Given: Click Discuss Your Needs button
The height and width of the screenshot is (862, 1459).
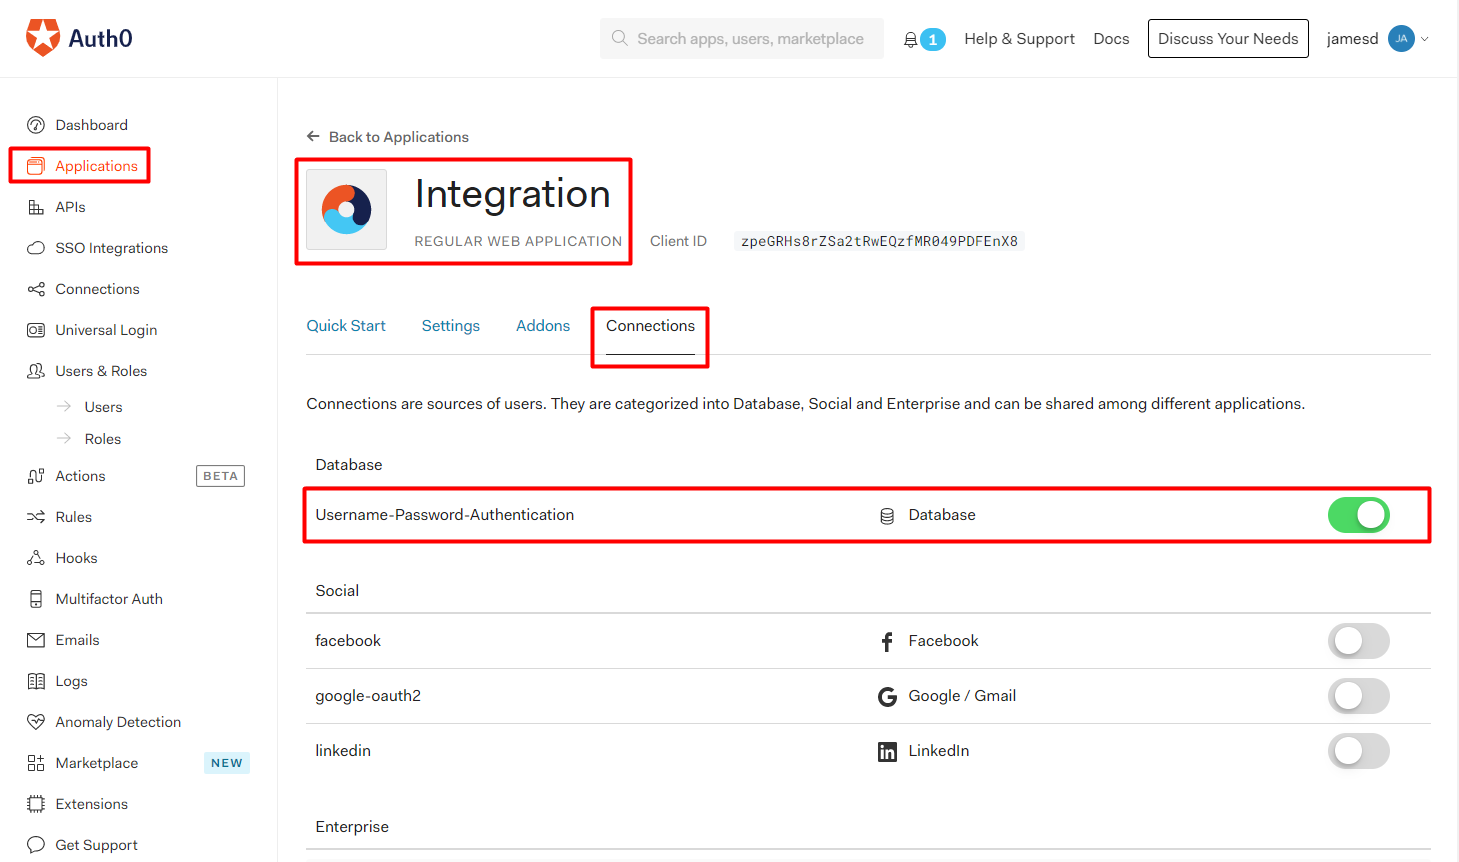Looking at the screenshot, I should click(1228, 39).
